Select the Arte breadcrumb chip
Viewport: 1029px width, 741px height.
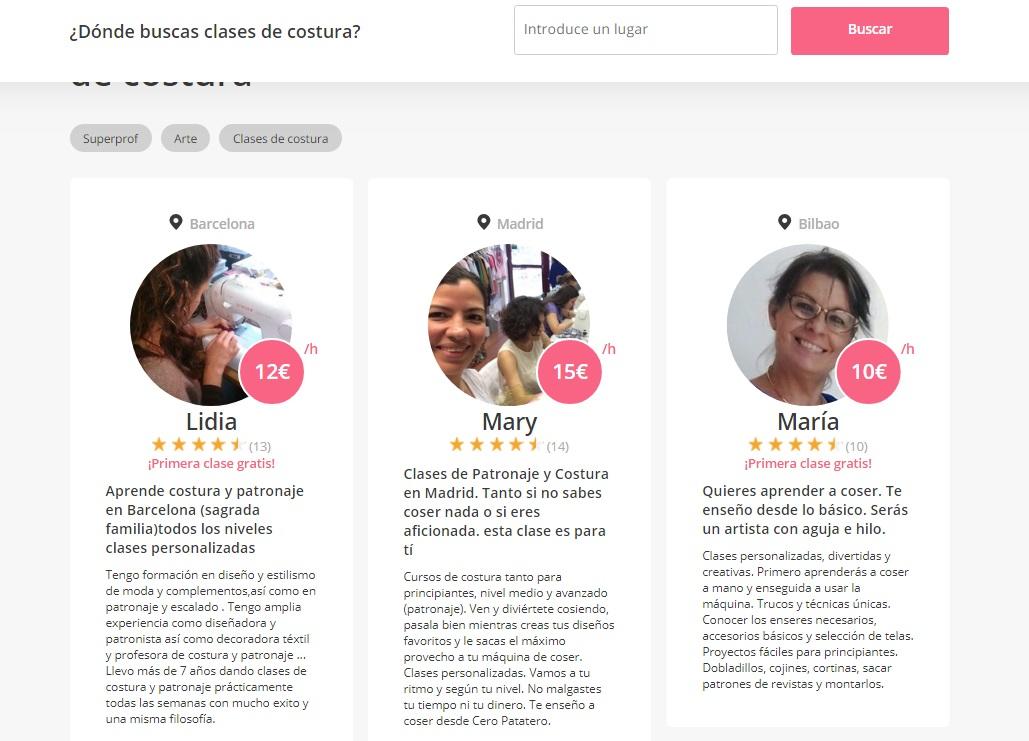coord(185,138)
